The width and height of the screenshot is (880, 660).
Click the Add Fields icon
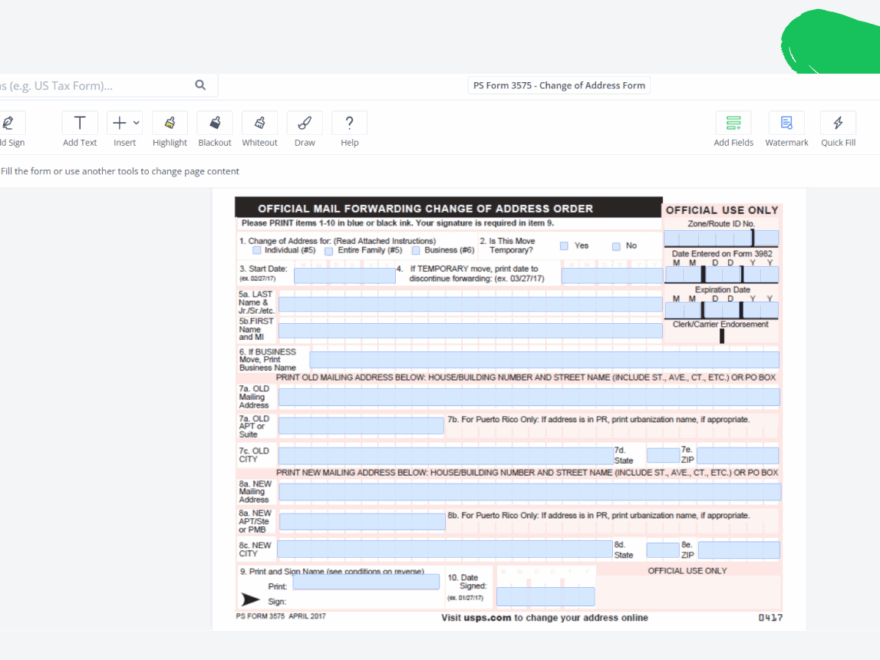tap(734, 123)
